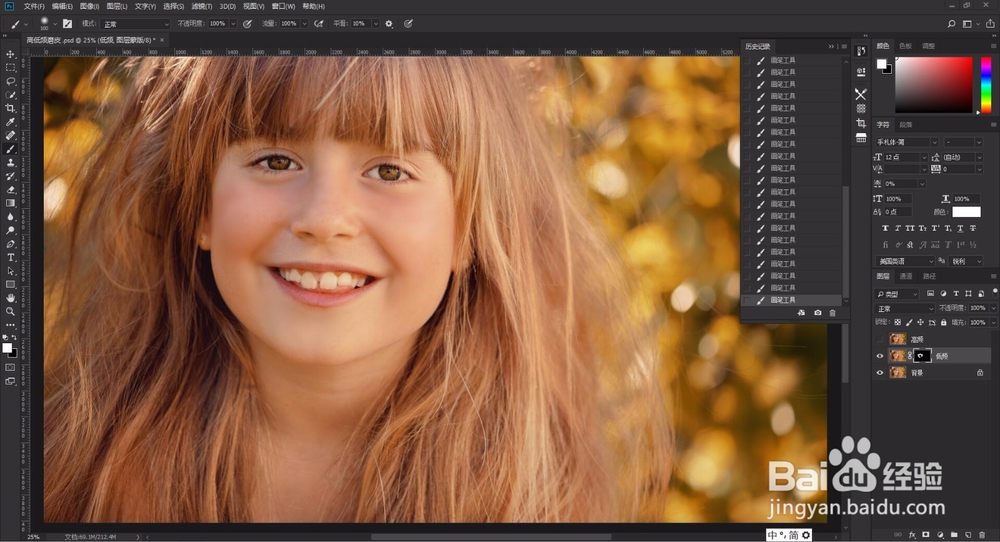Toggle lock transparent pixels
1000x542 pixels.
pos(897,323)
